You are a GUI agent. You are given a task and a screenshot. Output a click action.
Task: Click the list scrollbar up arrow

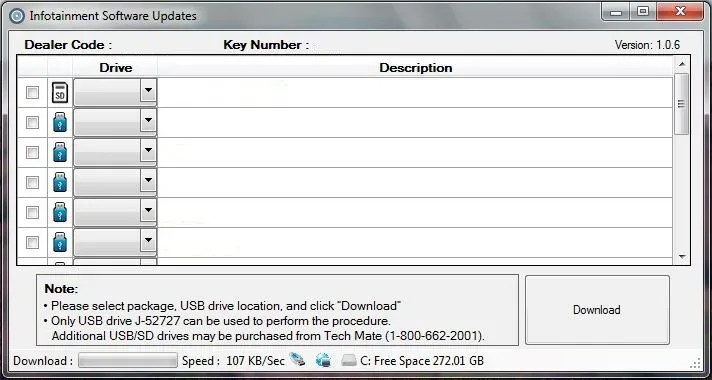pos(682,63)
